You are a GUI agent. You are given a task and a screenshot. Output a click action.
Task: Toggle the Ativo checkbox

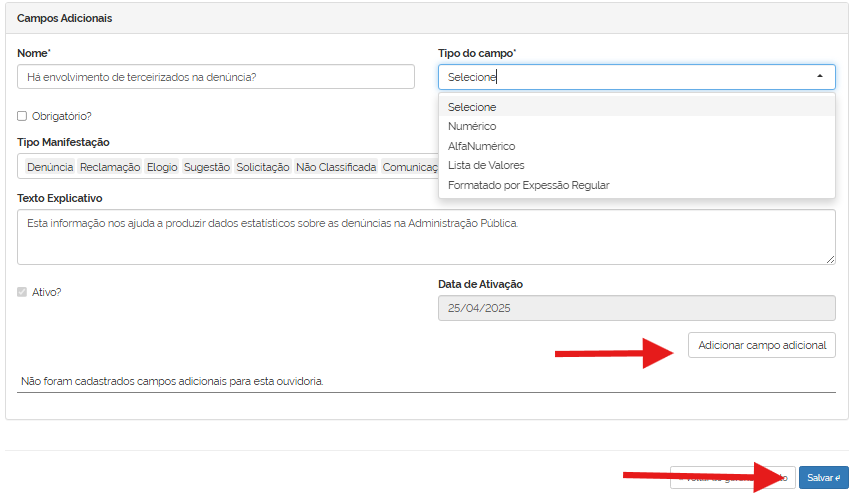click(x=22, y=292)
